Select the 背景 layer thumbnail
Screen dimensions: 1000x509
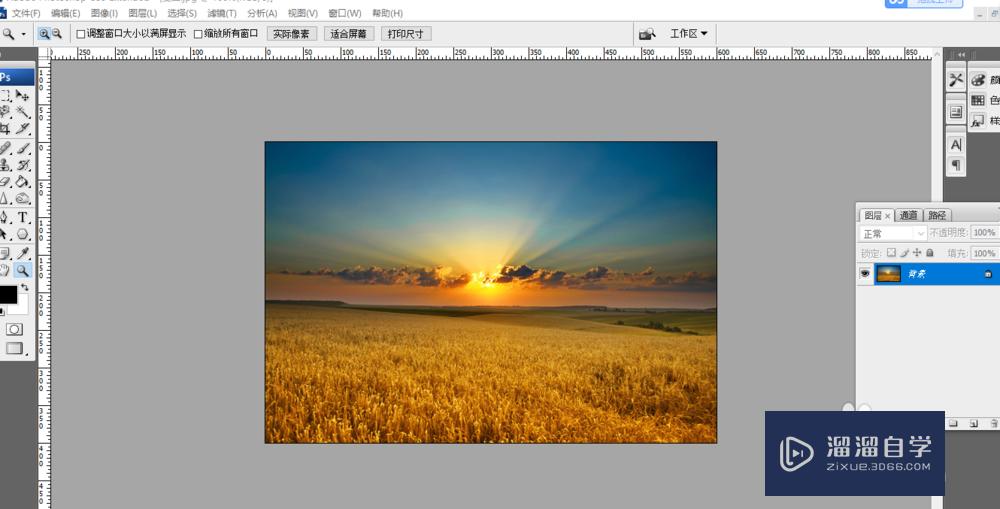(x=888, y=274)
